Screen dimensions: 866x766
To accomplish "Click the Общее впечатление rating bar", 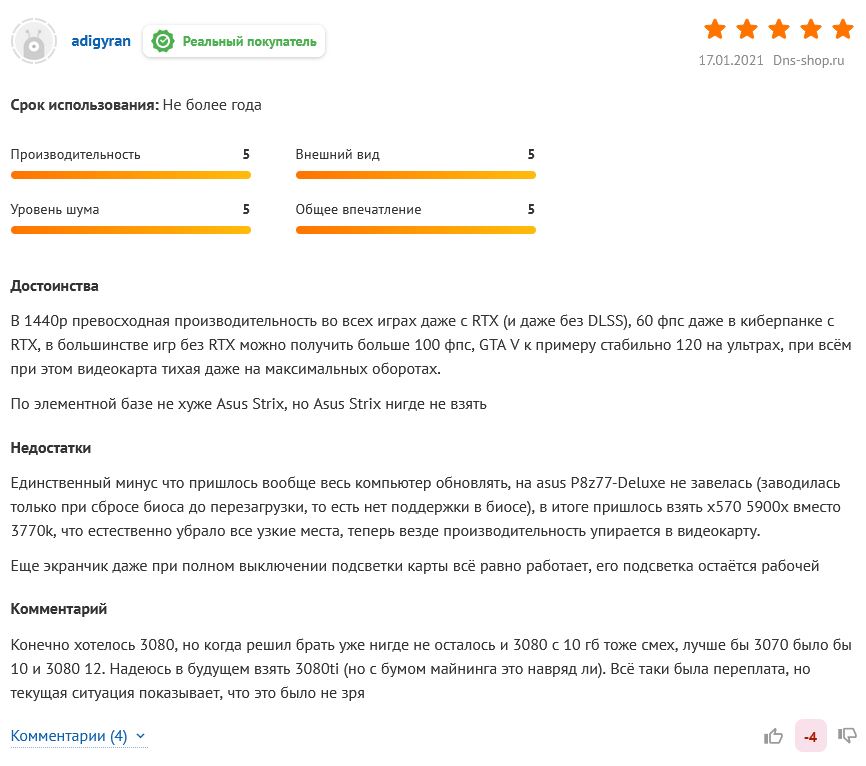I will (x=415, y=230).
